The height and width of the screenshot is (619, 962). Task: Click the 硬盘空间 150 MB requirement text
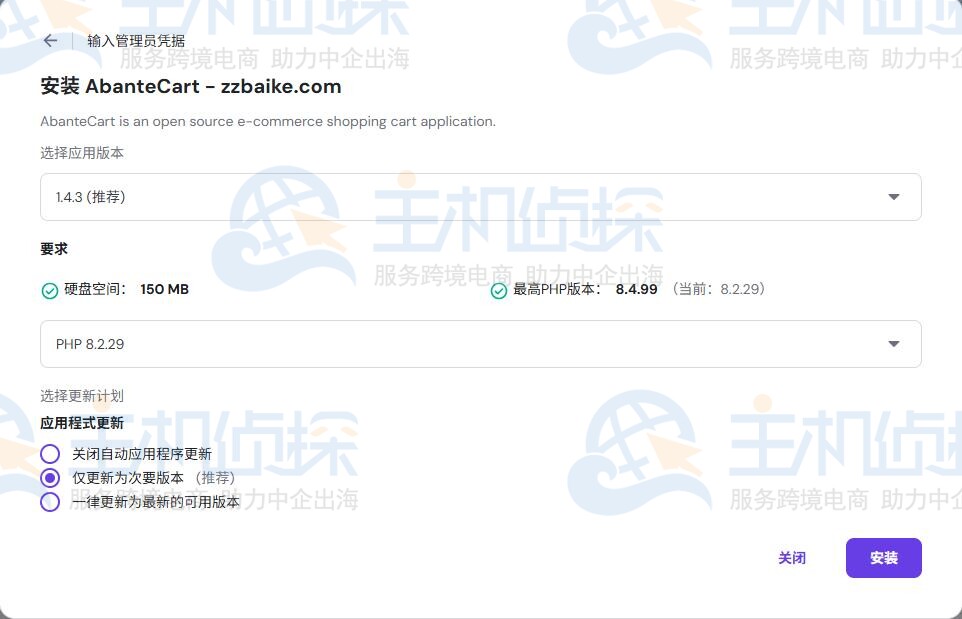[x=126, y=289]
